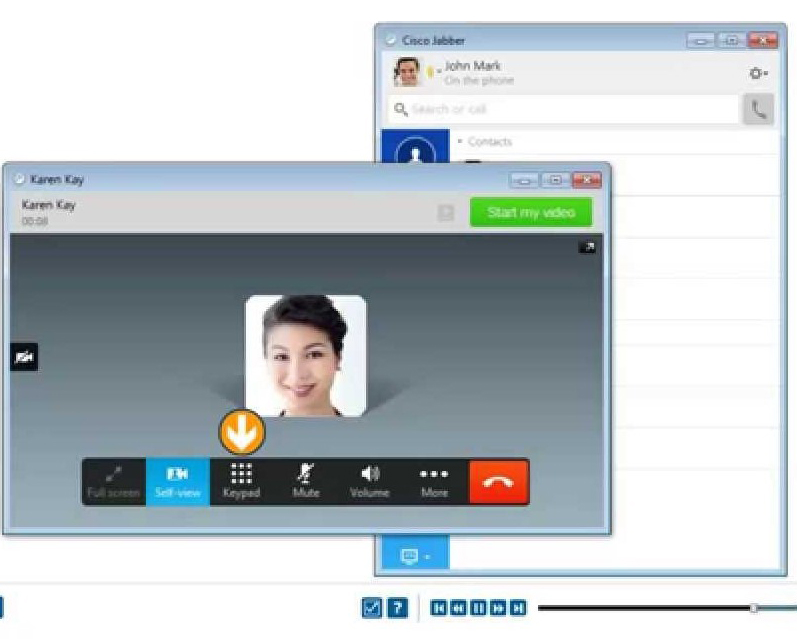Click the Karen Kay name in the call header
Viewport: 797px width, 639px height.
point(48,205)
